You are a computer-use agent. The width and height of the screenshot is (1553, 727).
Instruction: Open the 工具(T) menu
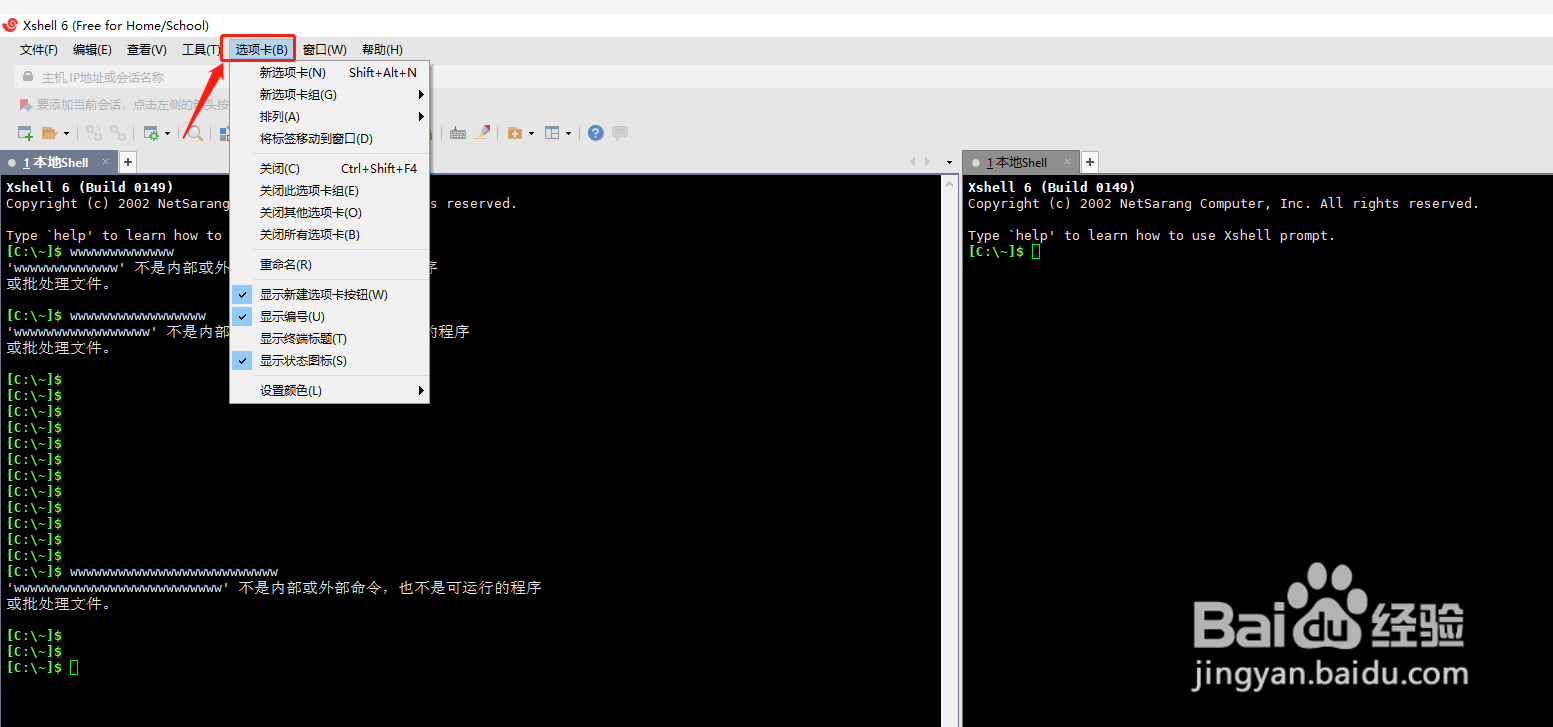pyautogui.click(x=200, y=49)
